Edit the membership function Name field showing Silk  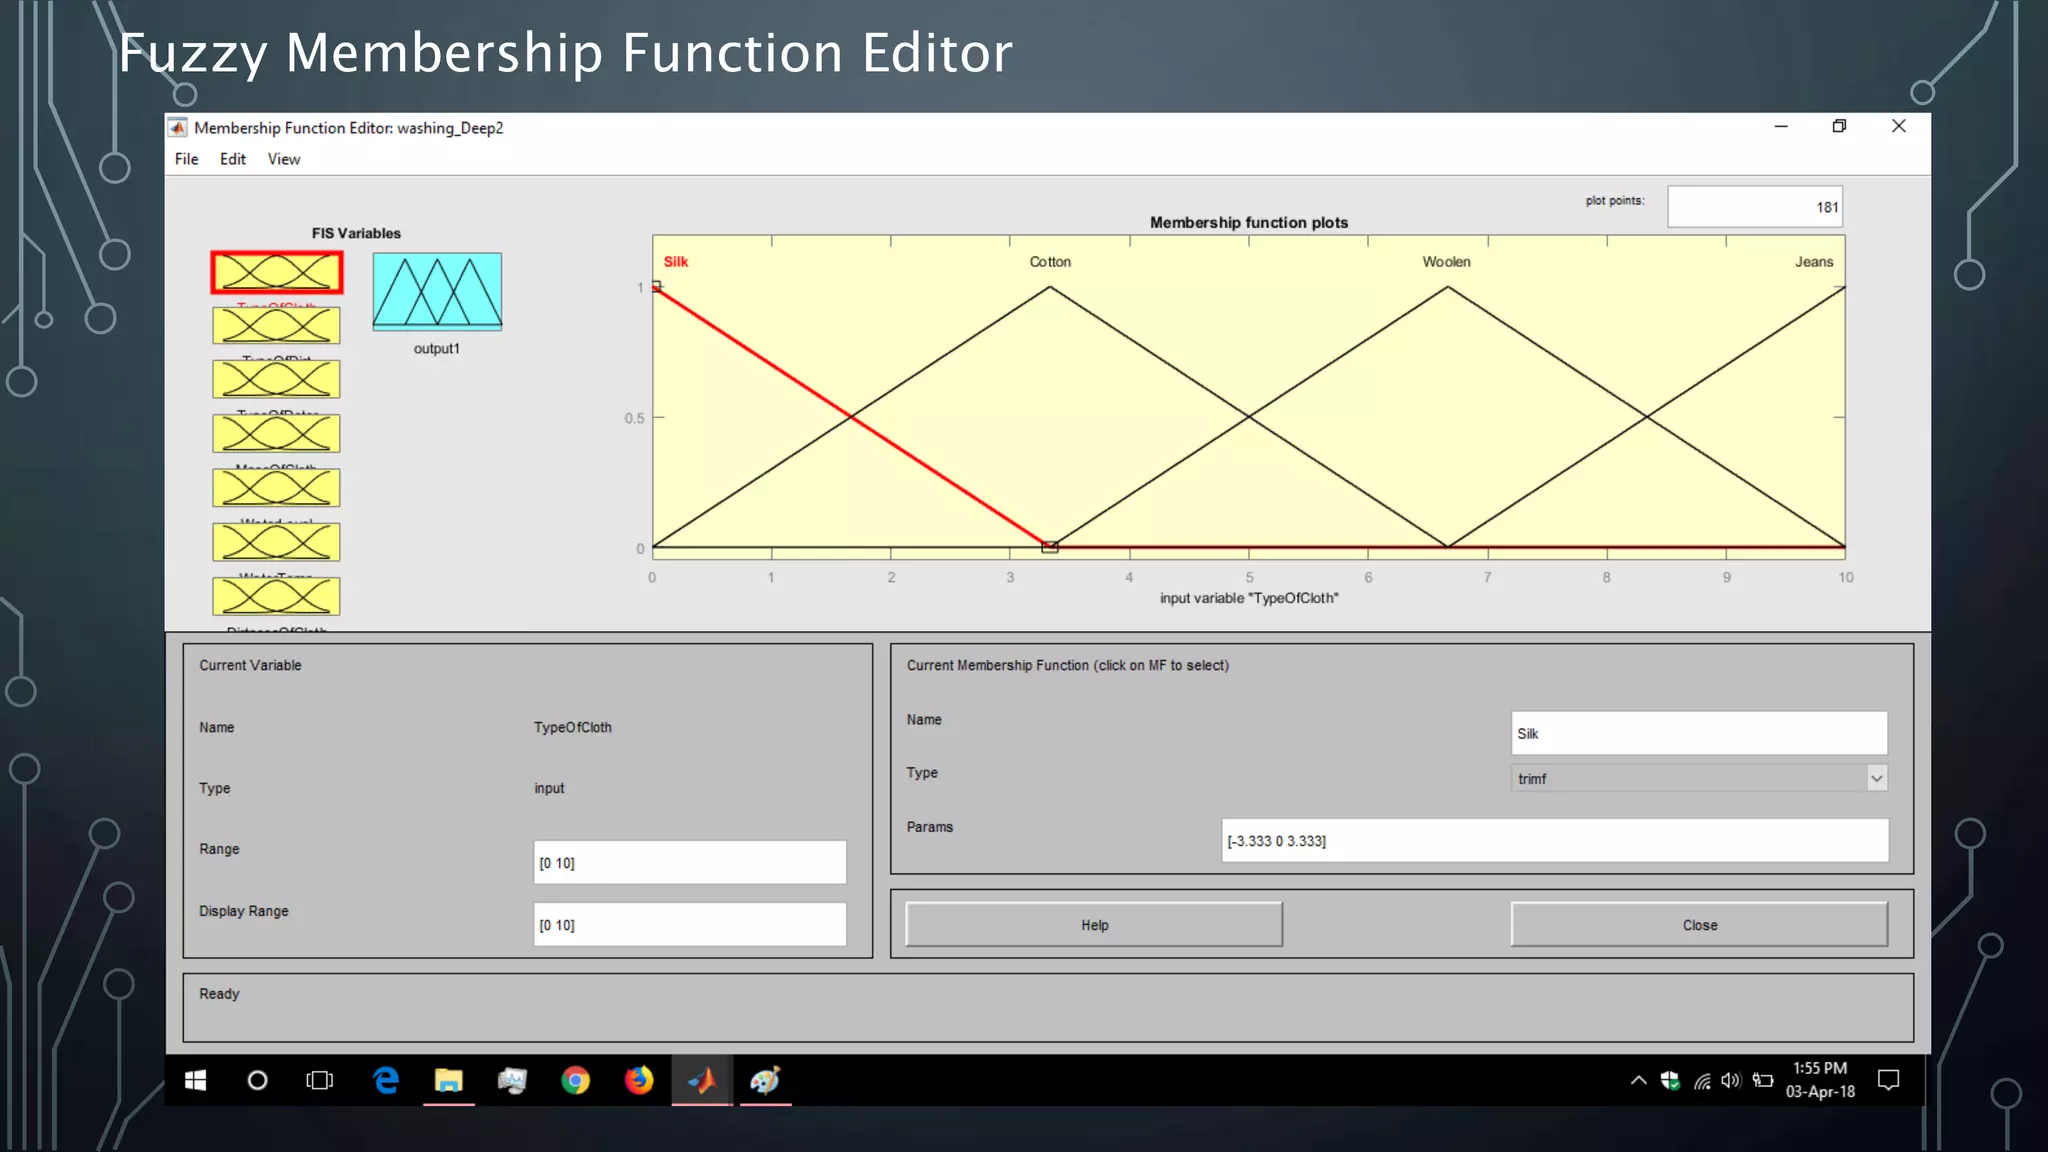coord(1698,733)
